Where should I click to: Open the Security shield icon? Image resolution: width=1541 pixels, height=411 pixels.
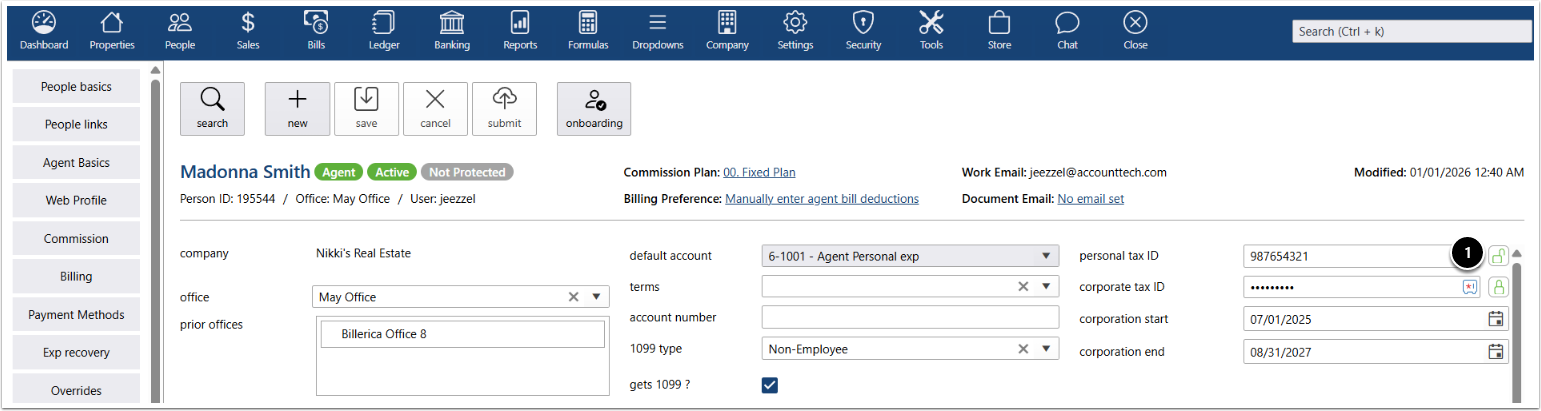[x=863, y=30]
